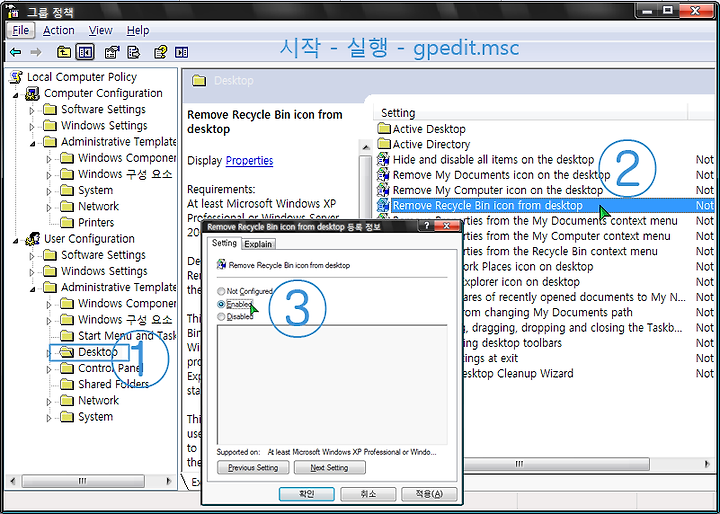720x514 pixels.
Task: Collapse the Computer Configuration node
Action: 16,95
